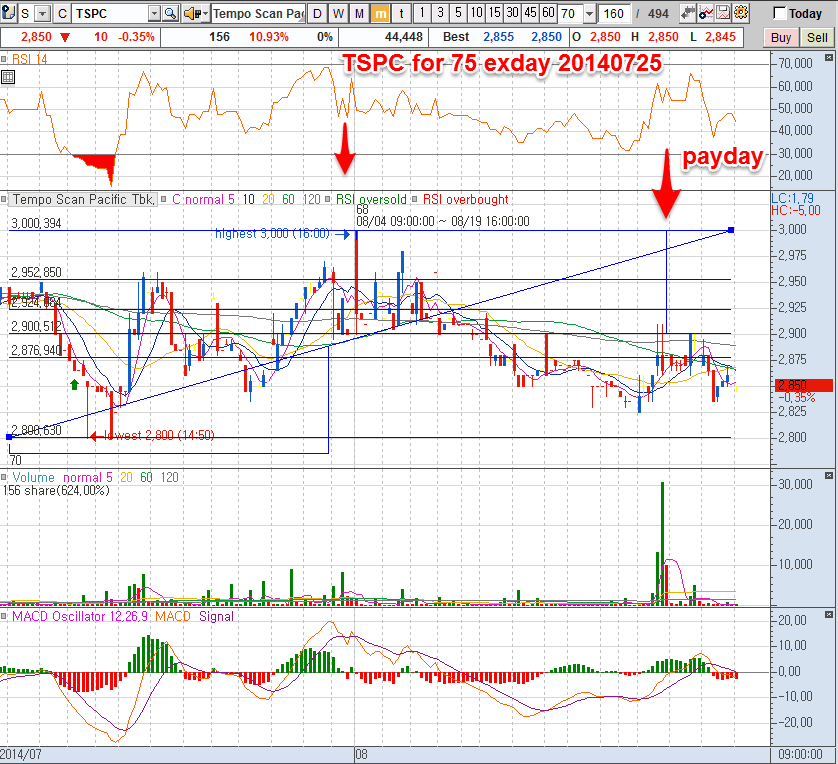
Task: Select the t tick period
Action: 401,13
